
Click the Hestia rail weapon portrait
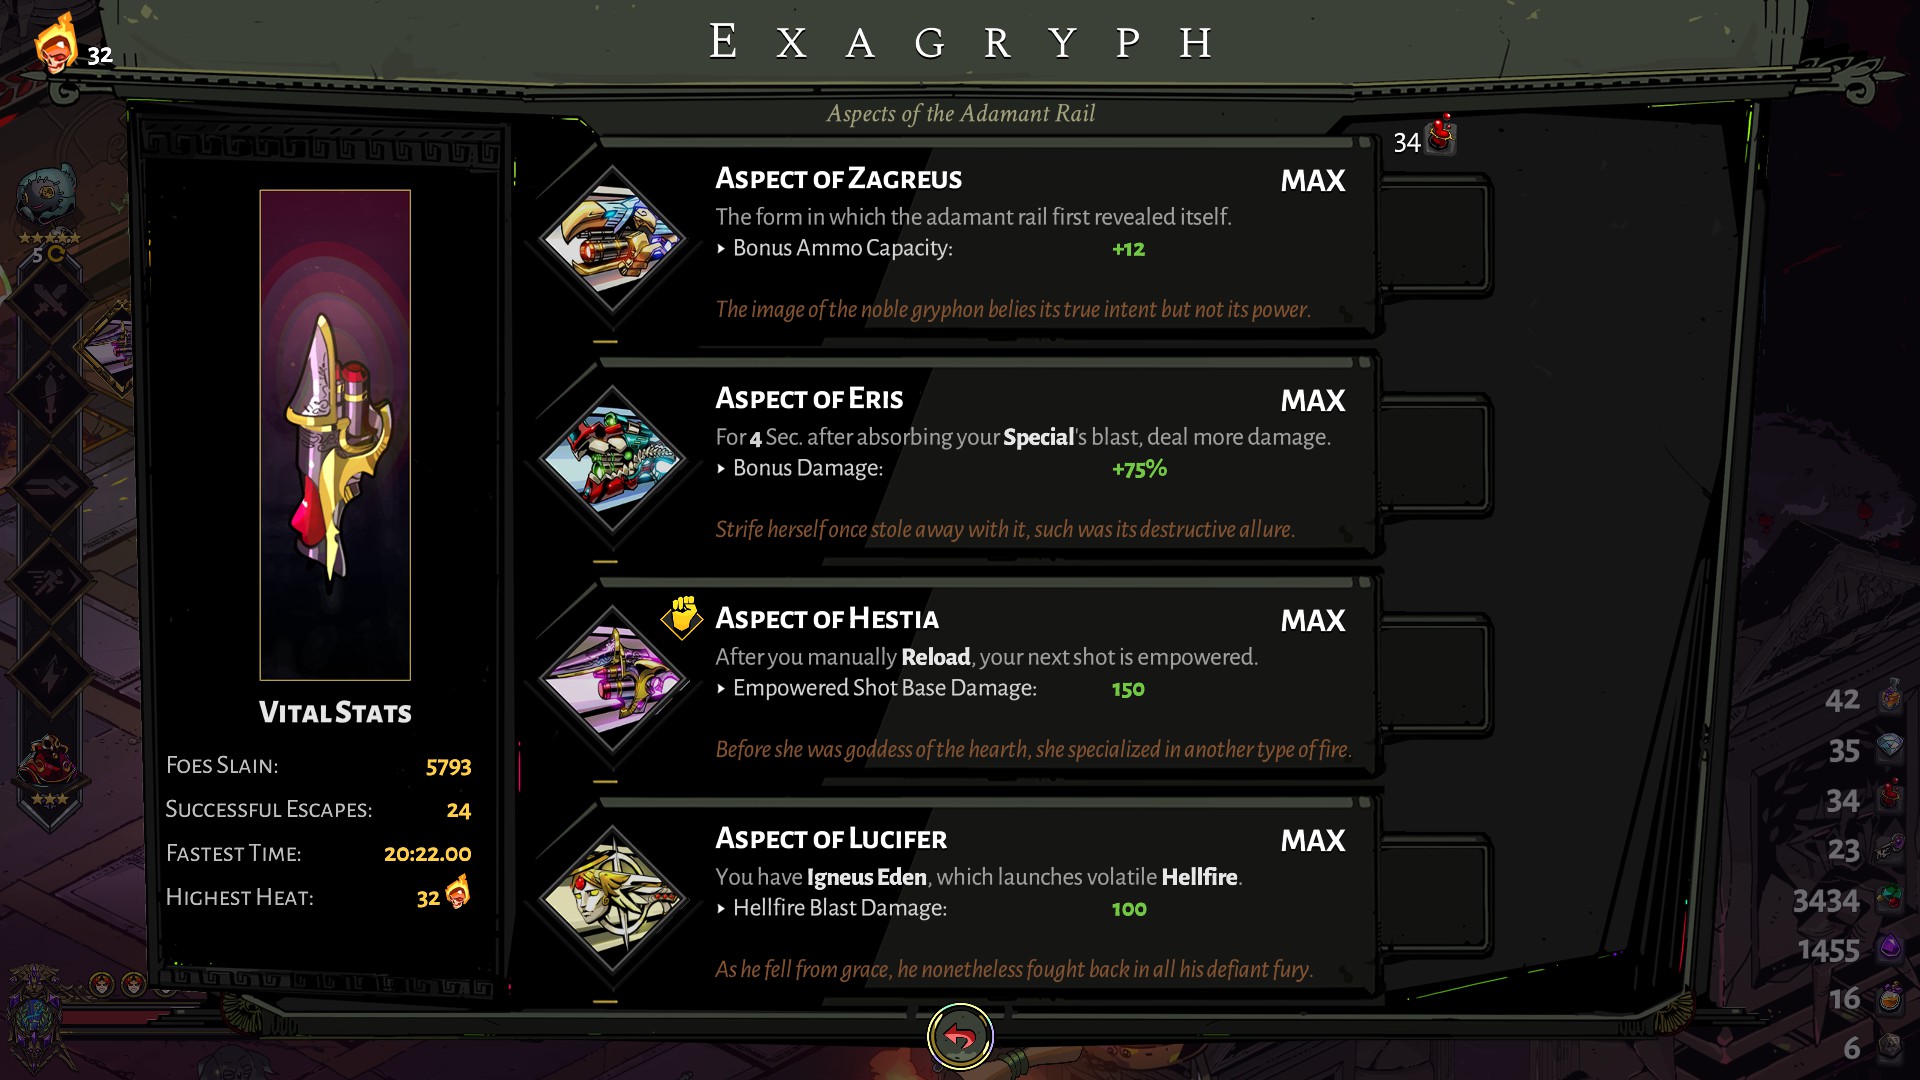pyautogui.click(x=335, y=435)
